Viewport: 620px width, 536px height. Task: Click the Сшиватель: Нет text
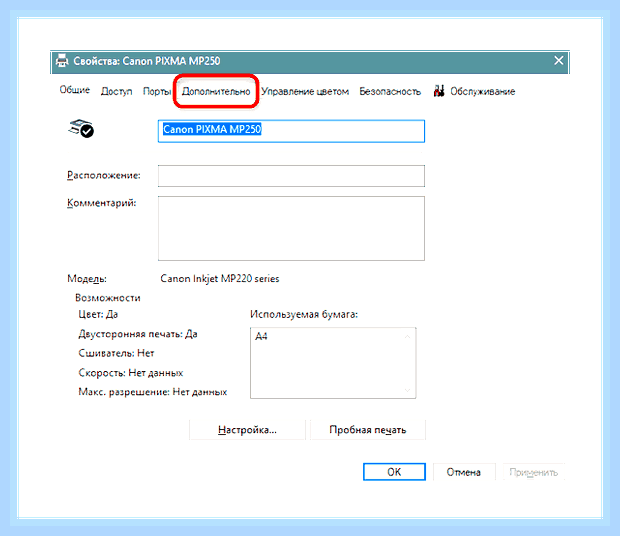(116, 353)
